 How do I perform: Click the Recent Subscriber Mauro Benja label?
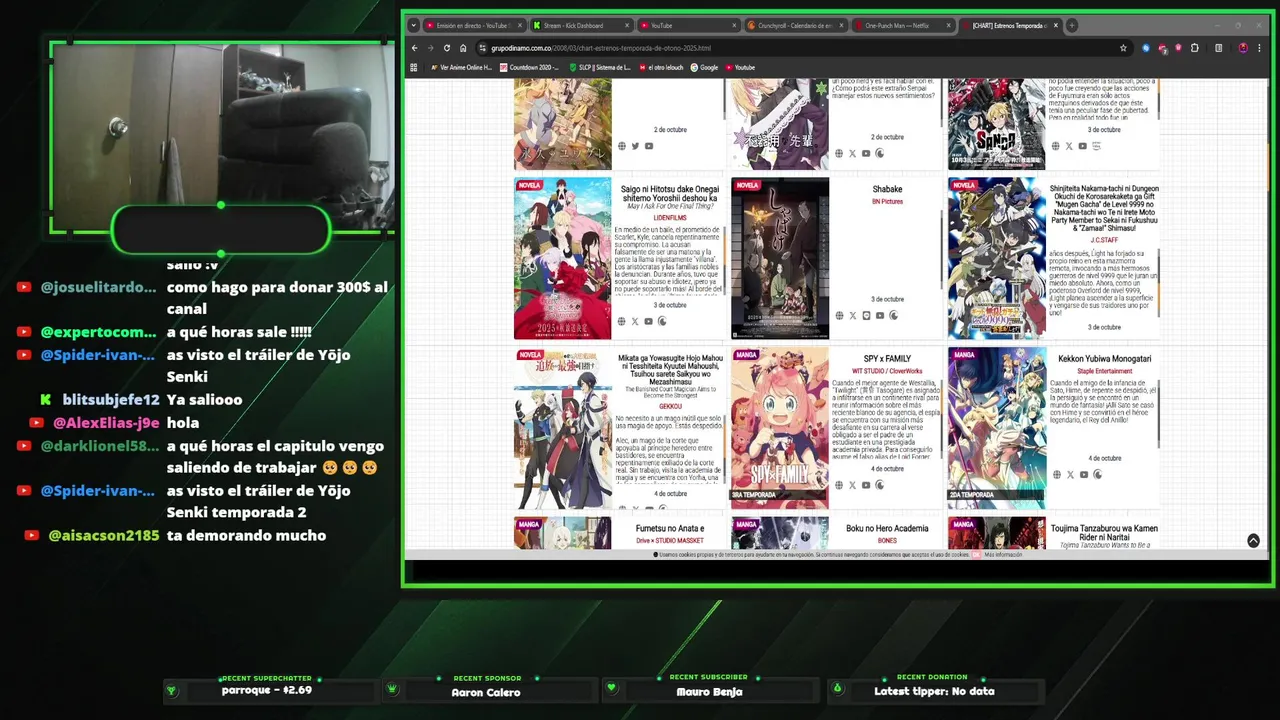coord(709,692)
